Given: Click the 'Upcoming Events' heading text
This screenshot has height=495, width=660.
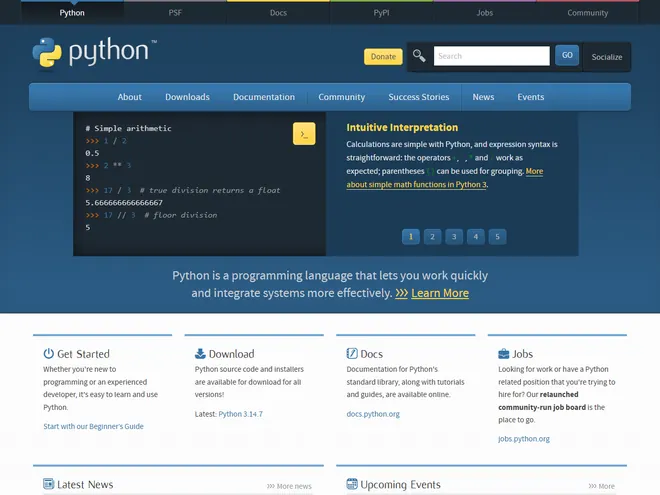Looking at the screenshot, I should click(400, 485).
